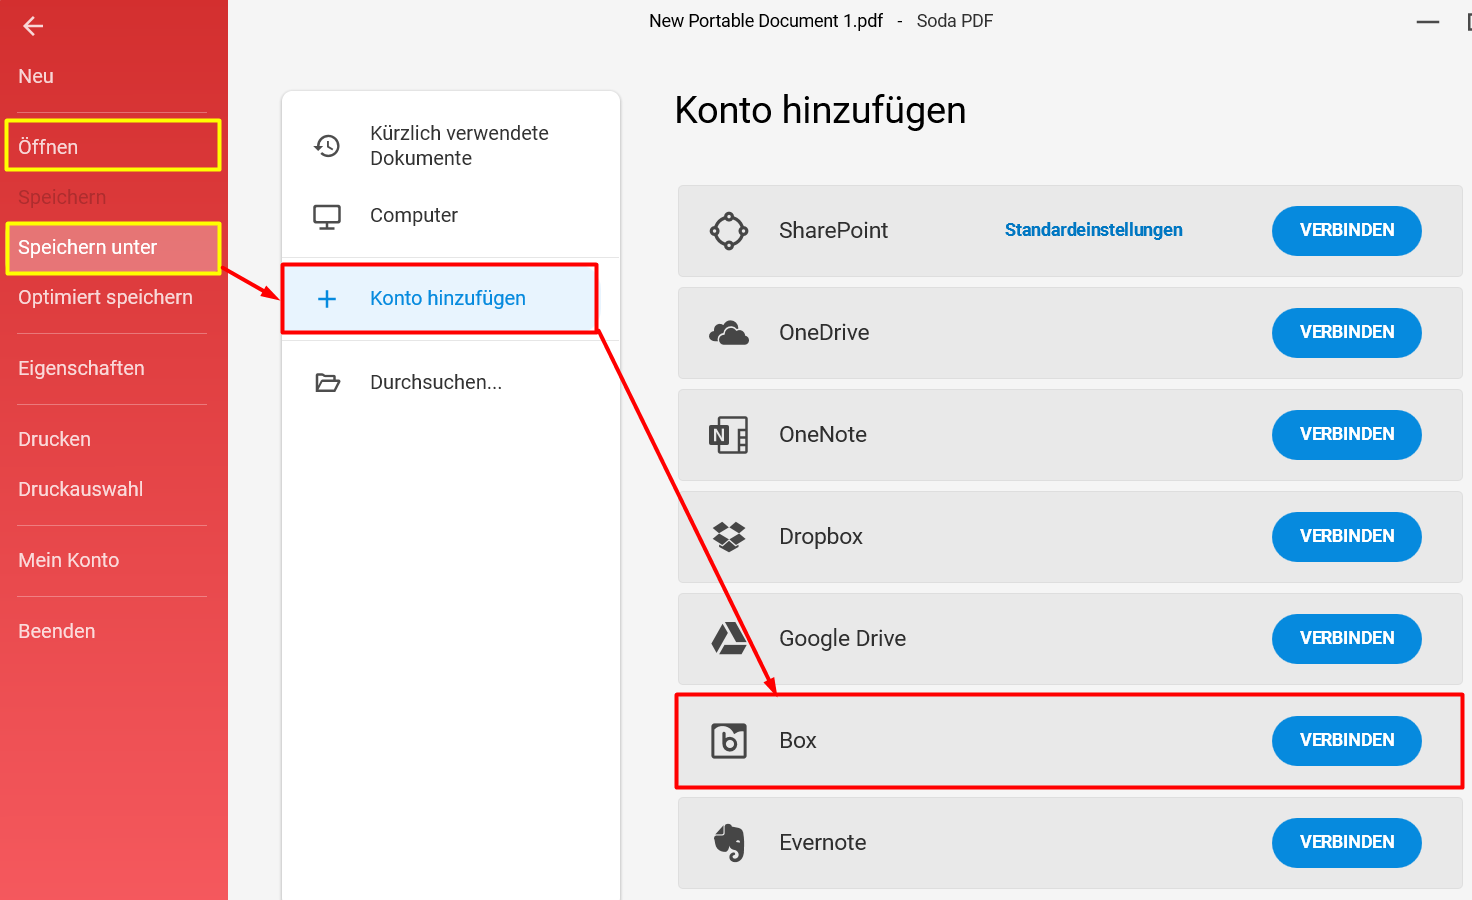The width and height of the screenshot is (1472, 900).
Task: Click the Dropbox logo icon
Action: coord(729,537)
